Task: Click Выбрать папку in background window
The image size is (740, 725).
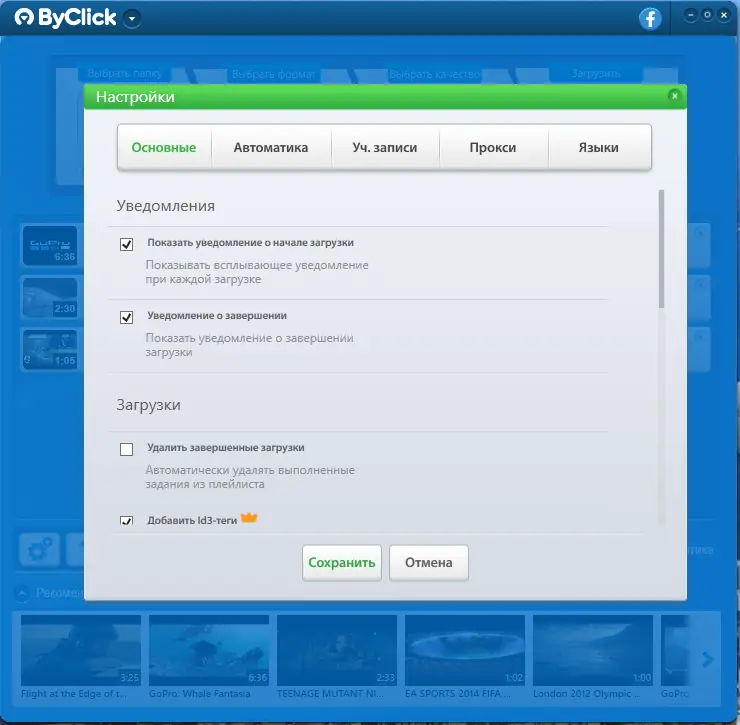Action: click(x=125, y=74)
